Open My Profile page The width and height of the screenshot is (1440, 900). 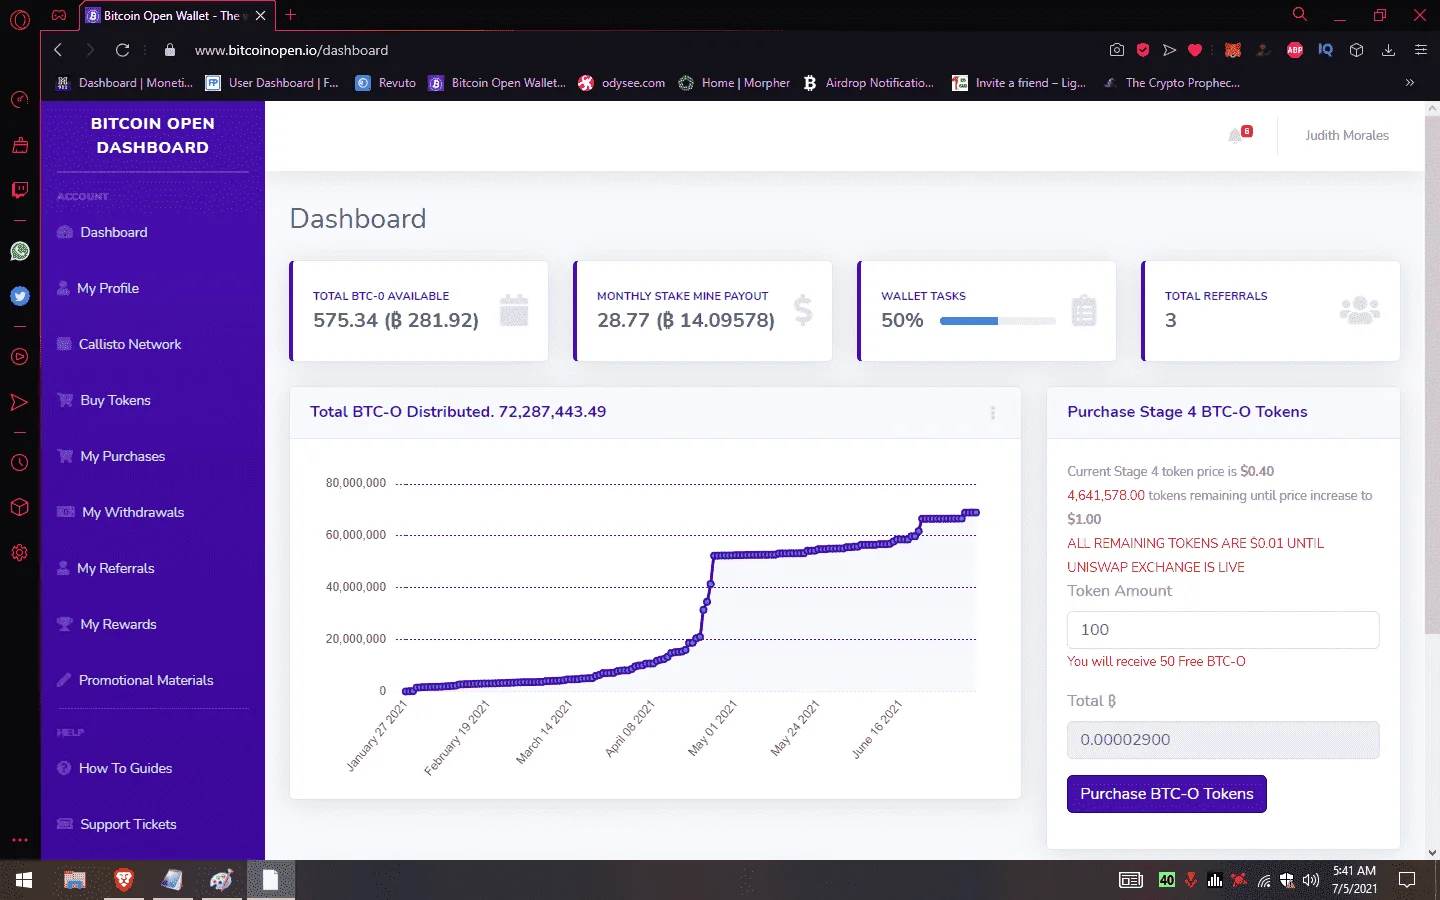[107, 288]
